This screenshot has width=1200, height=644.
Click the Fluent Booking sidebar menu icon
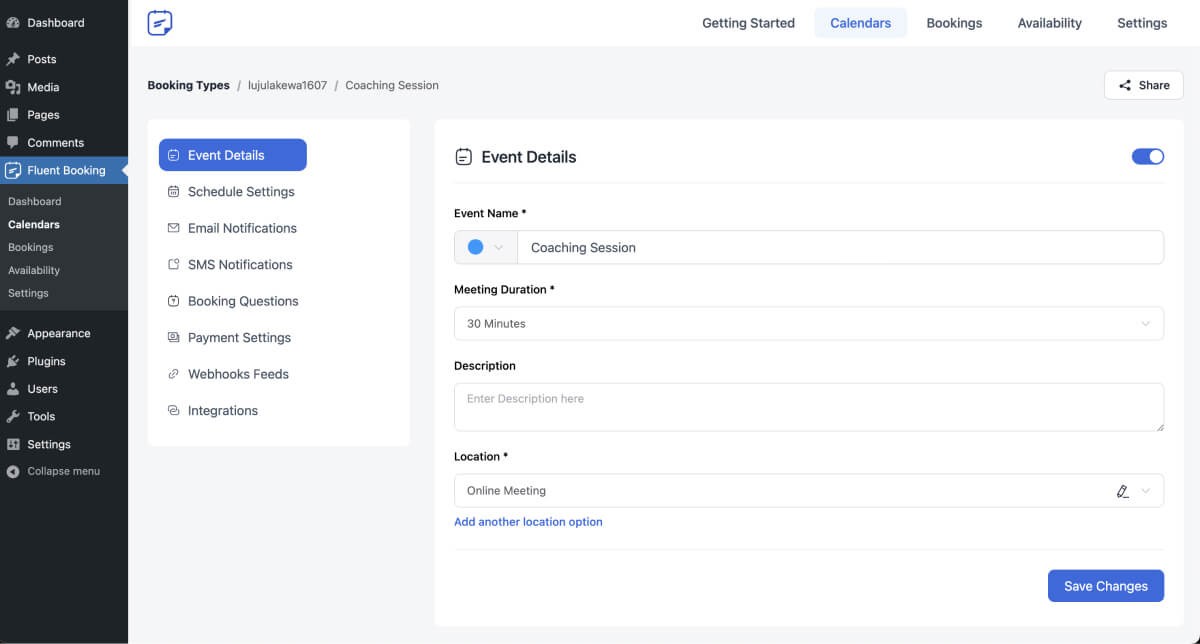pos(13,170)
